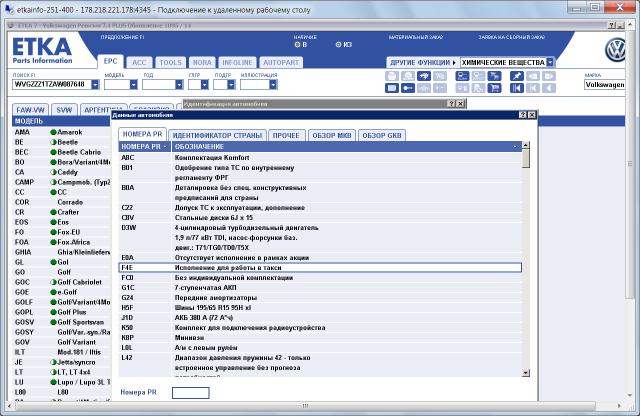Click the greyed forward-arrow box icon in top row
Viewport: 640px width, 416px height.
pyautogui.click(x=549, y=76)
